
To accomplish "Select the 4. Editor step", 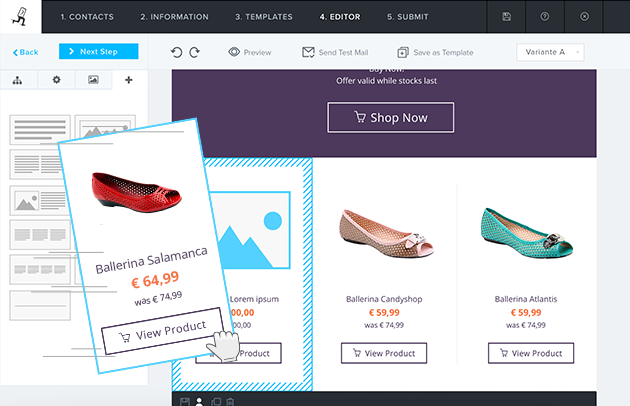I will point(340,17).
